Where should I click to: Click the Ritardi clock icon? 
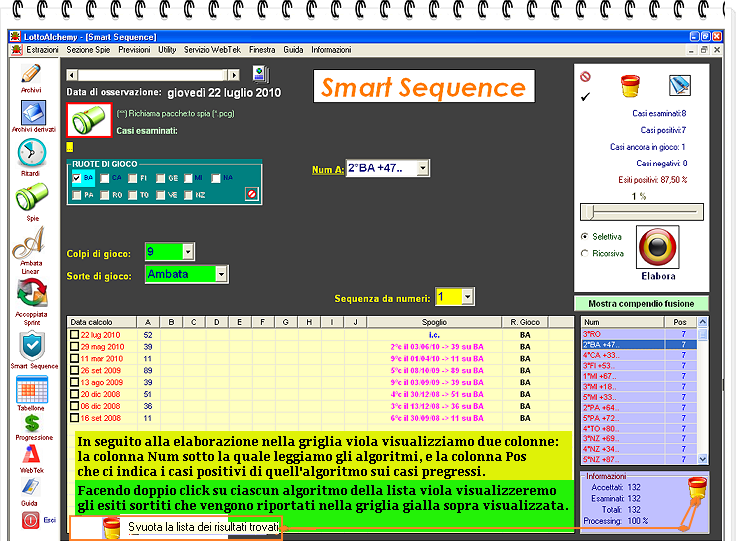click(x=32, y=153)
